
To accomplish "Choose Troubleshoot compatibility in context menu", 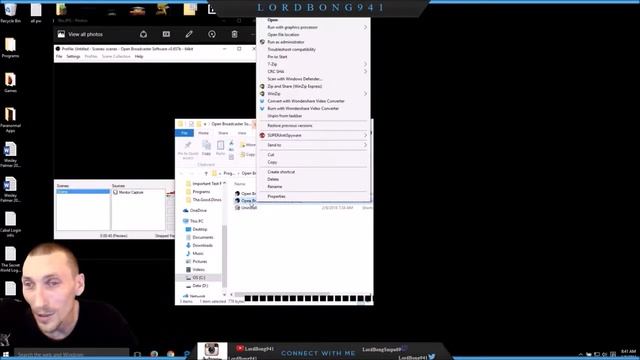I will point(313,49).
